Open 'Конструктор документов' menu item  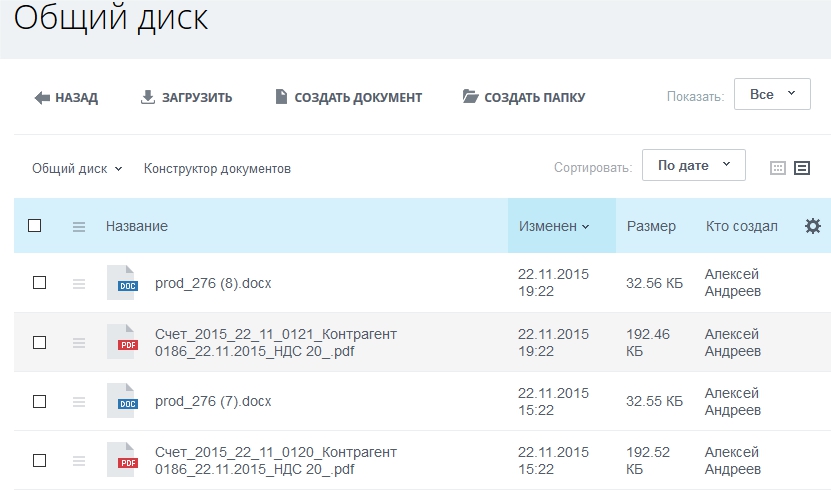217,169
